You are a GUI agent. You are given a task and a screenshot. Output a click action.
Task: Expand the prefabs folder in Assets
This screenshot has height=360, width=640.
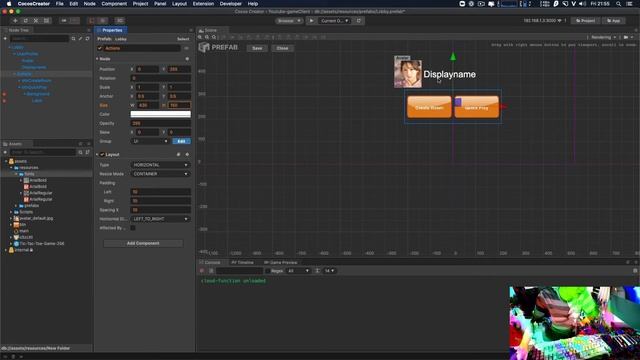pos(16,206)
